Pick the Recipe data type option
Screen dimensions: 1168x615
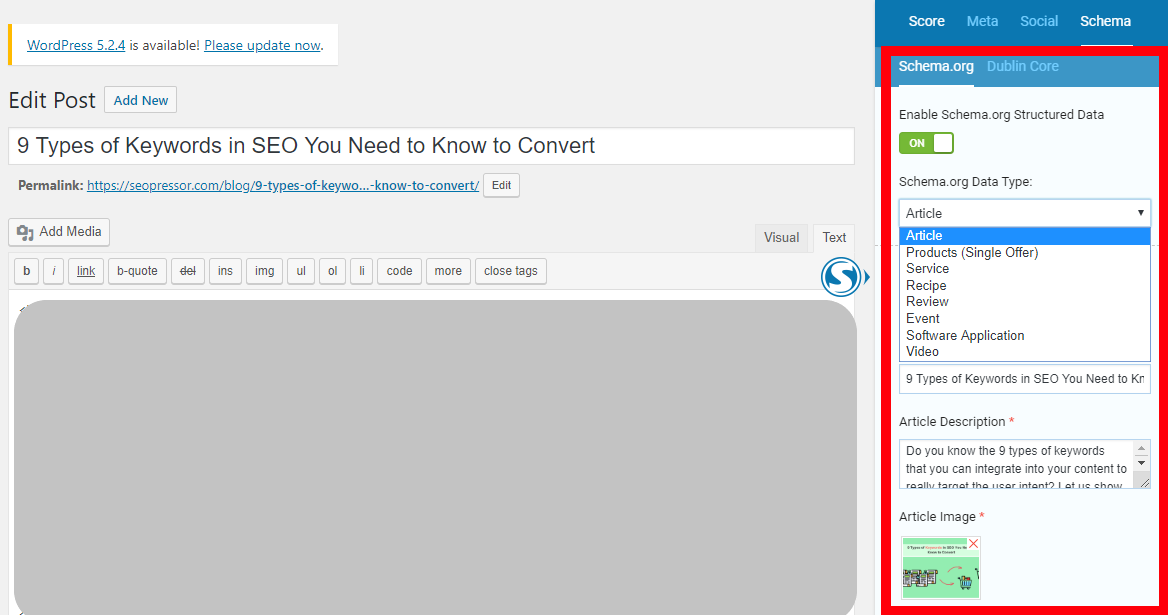point(1024,285)
